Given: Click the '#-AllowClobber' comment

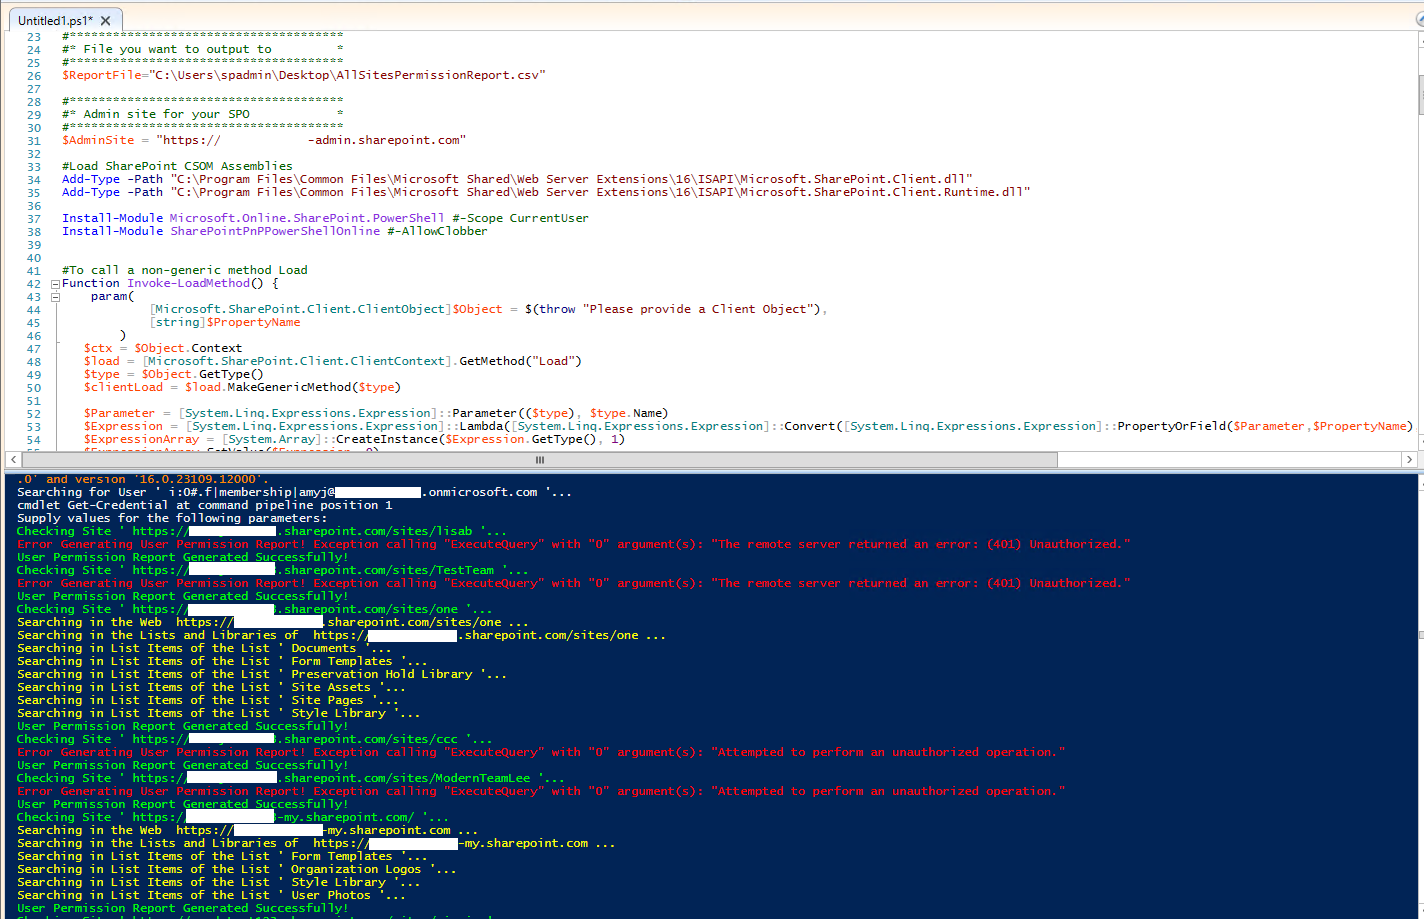Looking at the screenshot, I should (x=437, y=232).
